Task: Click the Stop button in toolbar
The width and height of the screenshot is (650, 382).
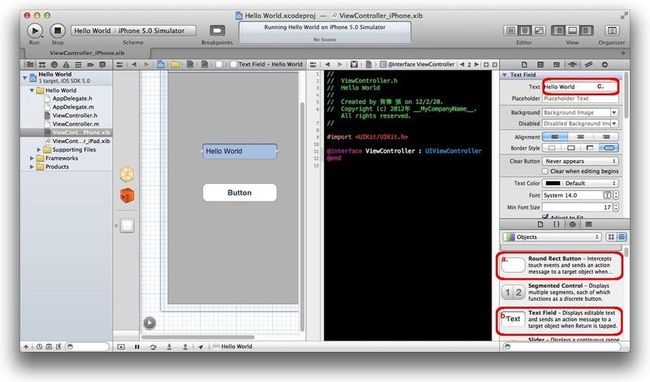Action: (58, 31)
